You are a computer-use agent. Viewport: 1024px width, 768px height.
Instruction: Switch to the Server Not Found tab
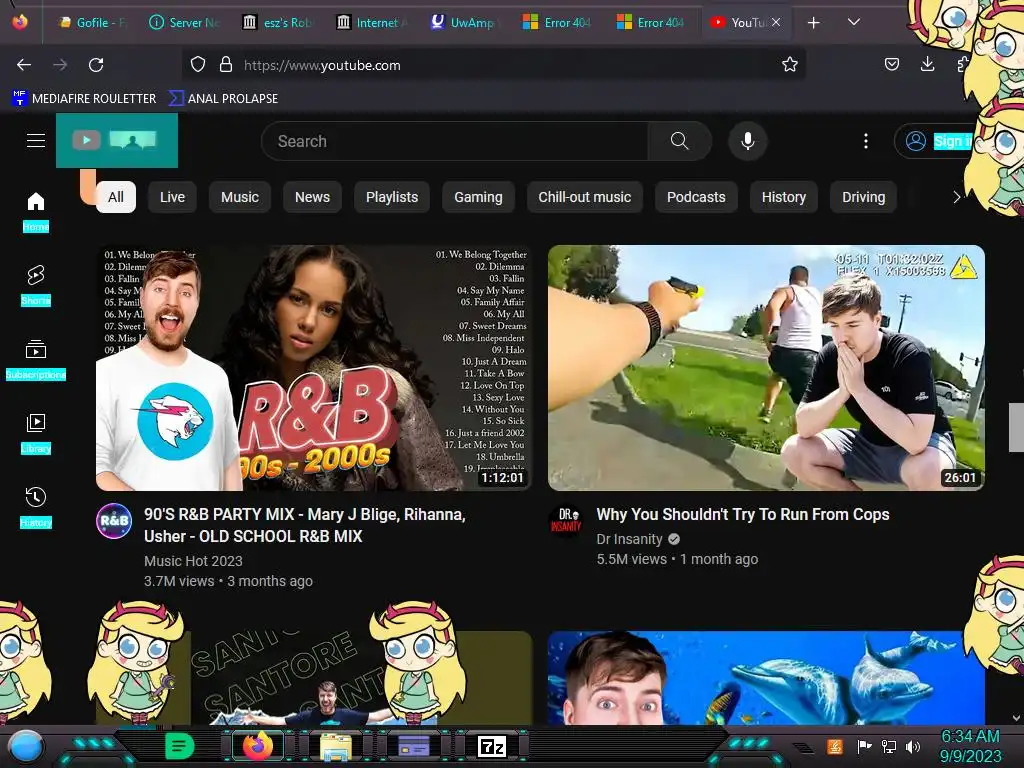(185, 23)
